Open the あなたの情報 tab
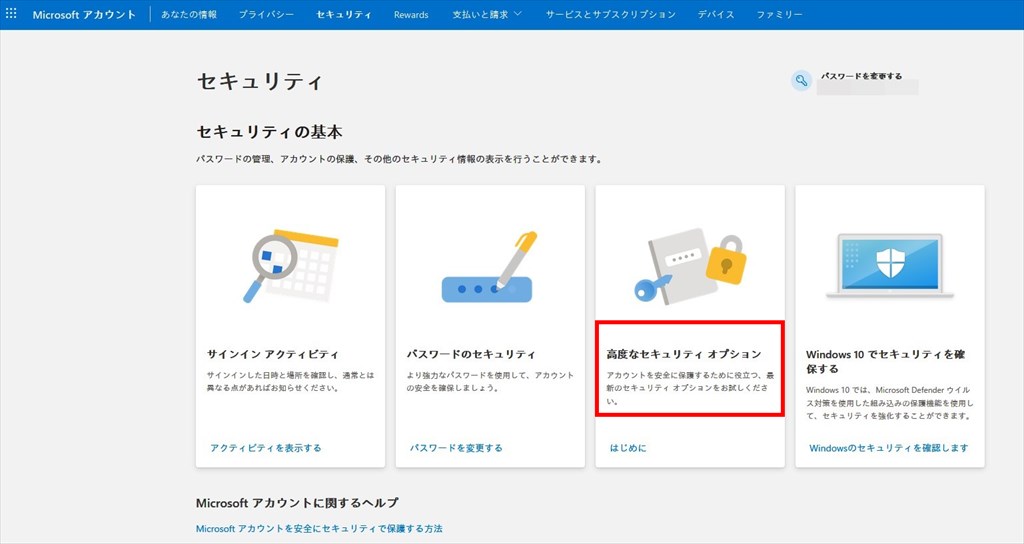1024x544 pixels. click(190, 15)
